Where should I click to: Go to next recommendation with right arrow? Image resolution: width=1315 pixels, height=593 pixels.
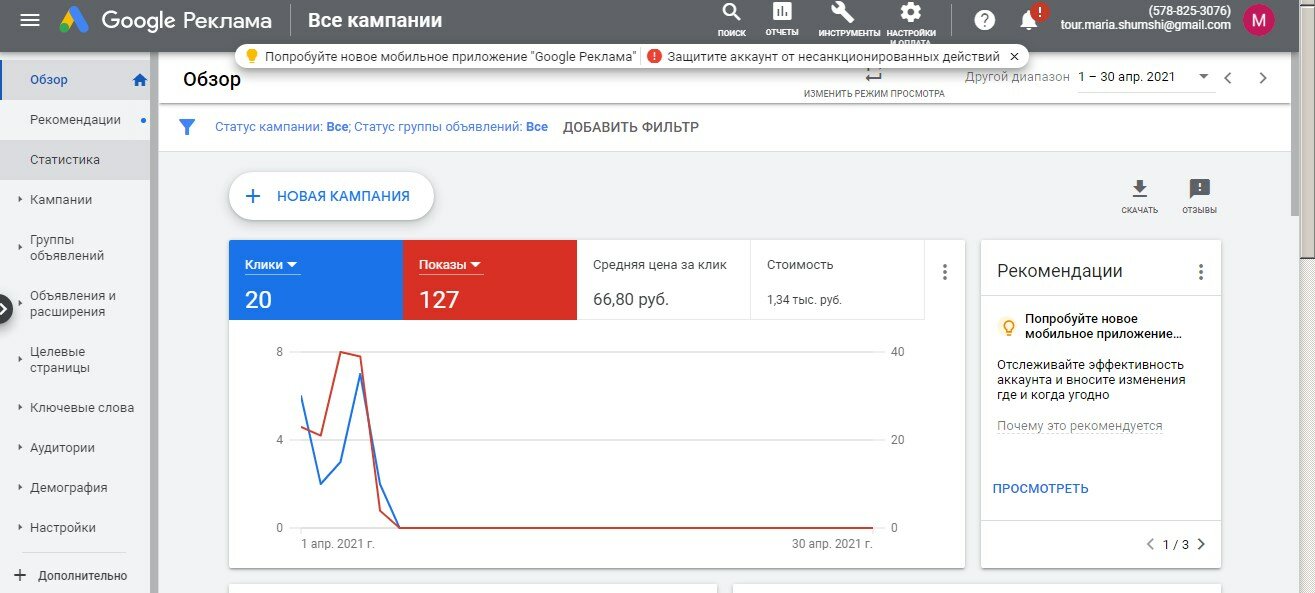pos(1201,544)
